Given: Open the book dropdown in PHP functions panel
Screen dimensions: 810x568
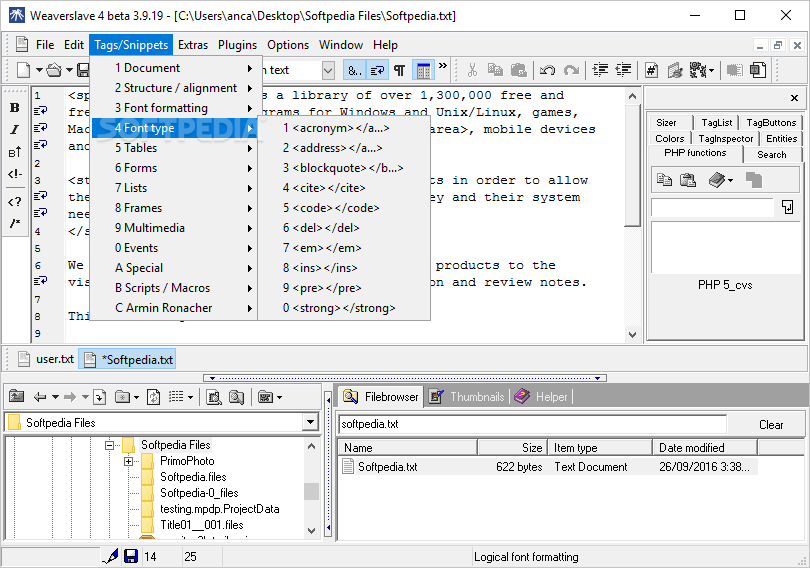Looking at the screenshot, I should pos(730,180).
